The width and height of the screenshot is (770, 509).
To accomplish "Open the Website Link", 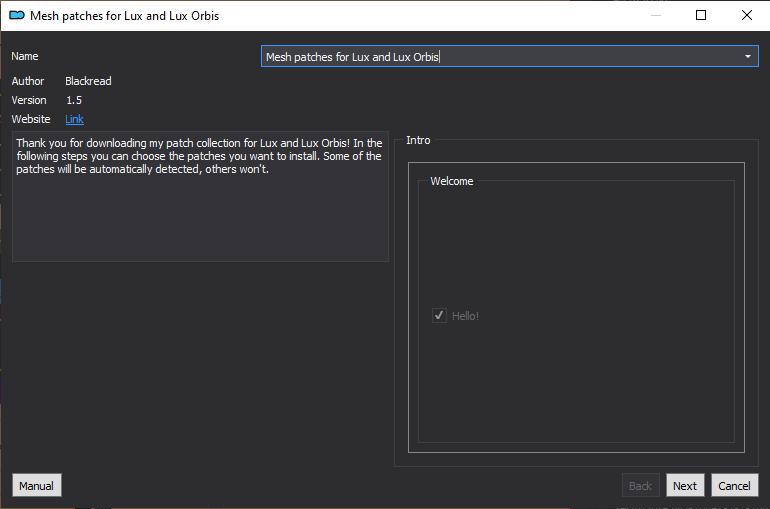I will (74, 119).
